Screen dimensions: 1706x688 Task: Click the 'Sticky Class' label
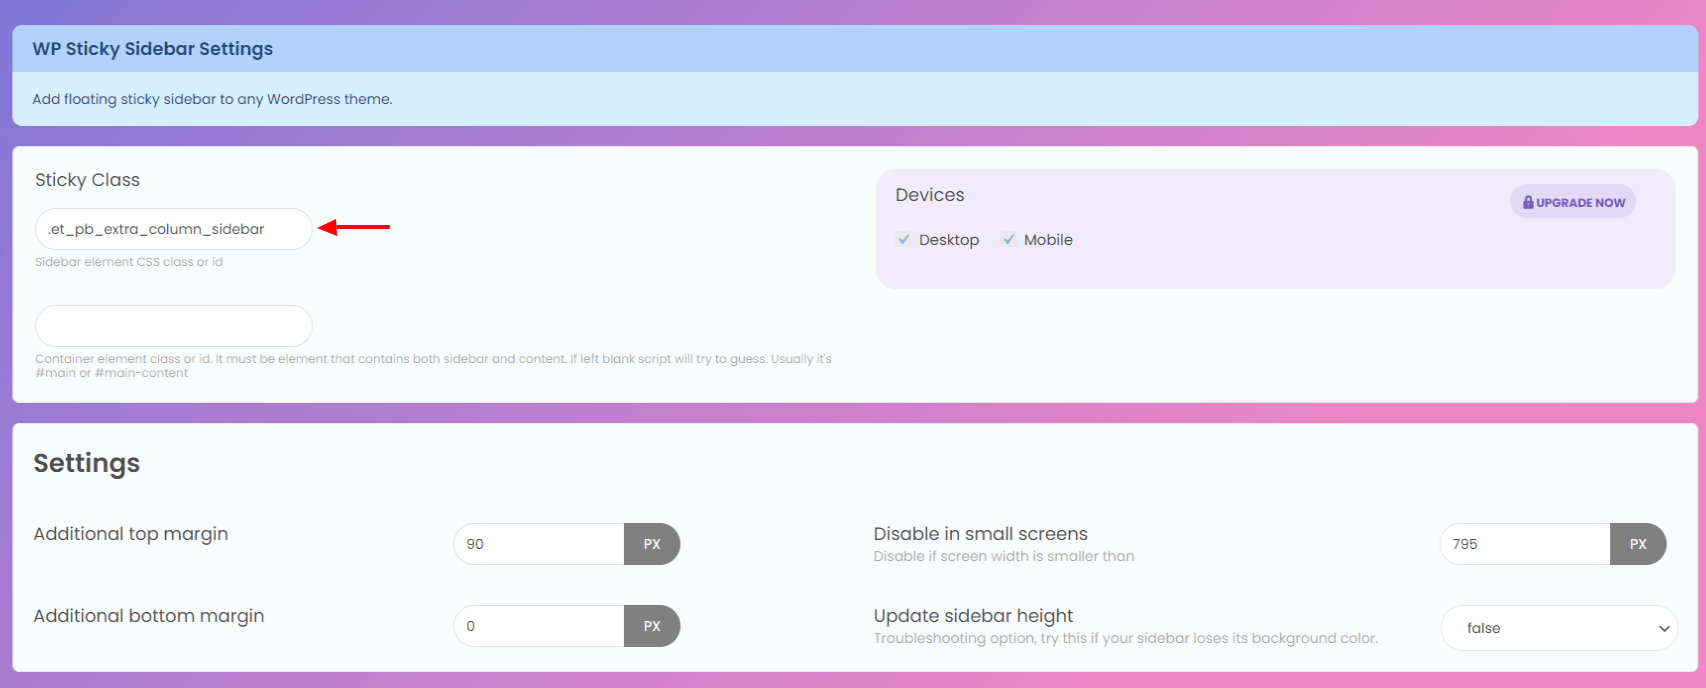click(x=88, y=180)
